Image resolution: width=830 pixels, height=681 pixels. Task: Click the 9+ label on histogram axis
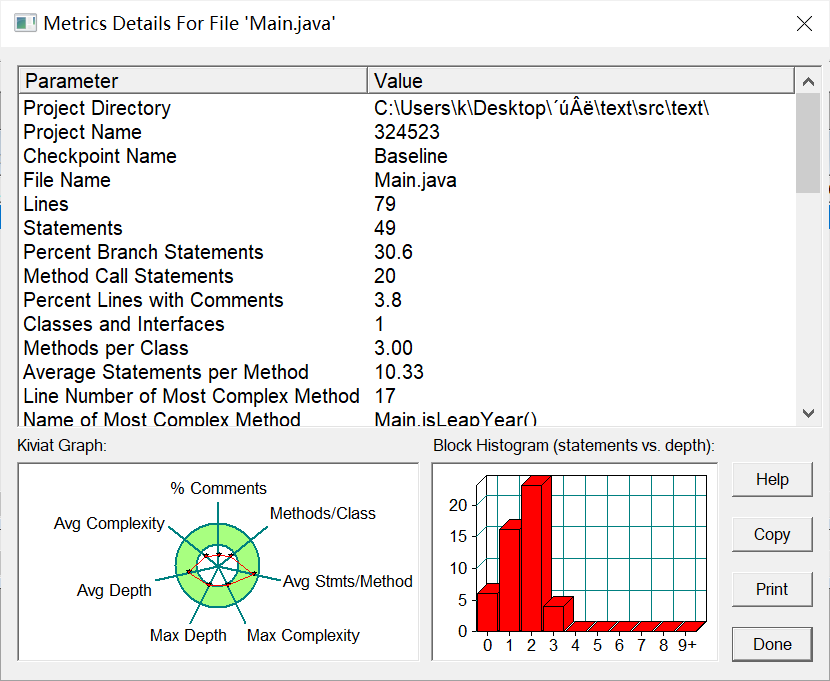coord(687,645)
